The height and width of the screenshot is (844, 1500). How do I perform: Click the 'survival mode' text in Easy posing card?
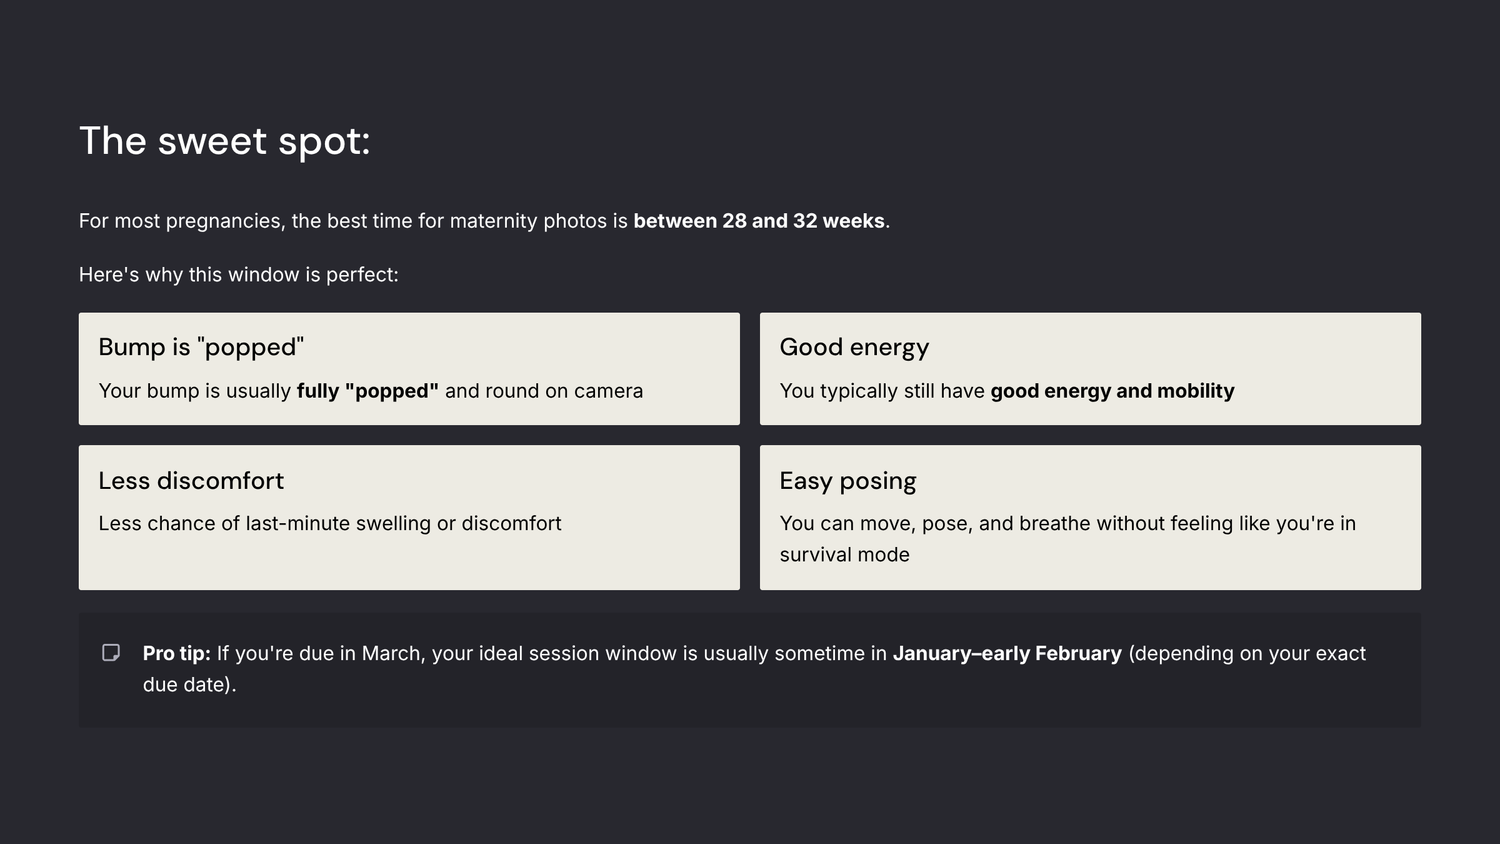click(845, 554)
